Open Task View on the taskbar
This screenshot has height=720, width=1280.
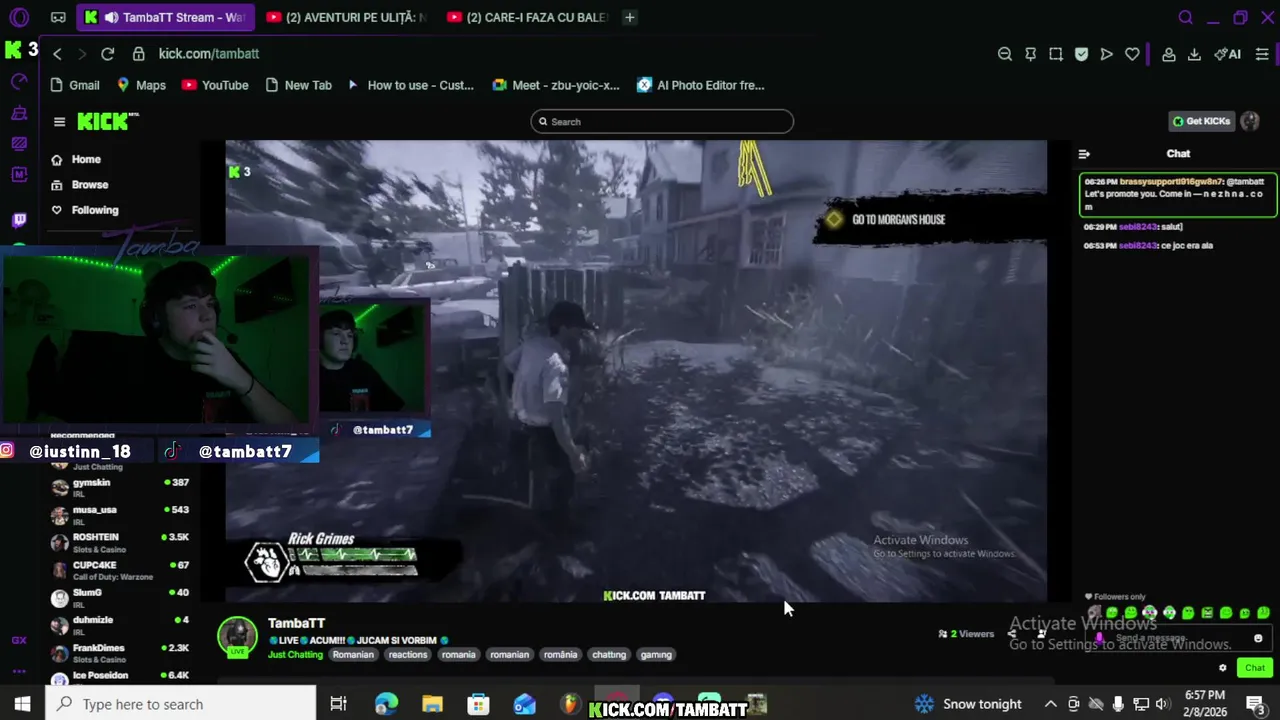click(x=338, y=704)
